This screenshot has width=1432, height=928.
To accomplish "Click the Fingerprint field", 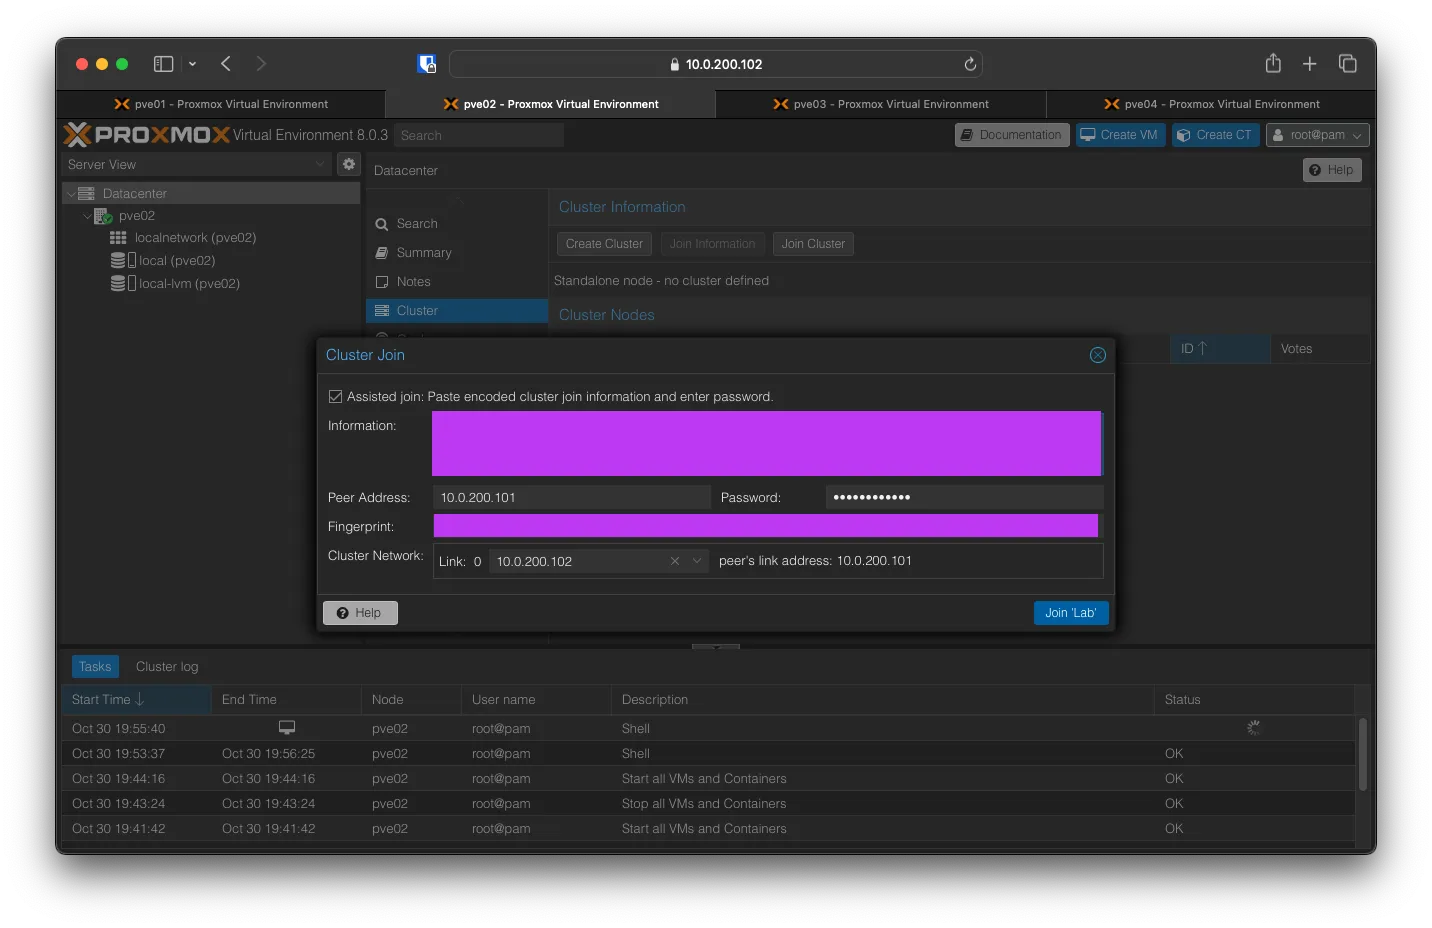I will tap(766, 526).
